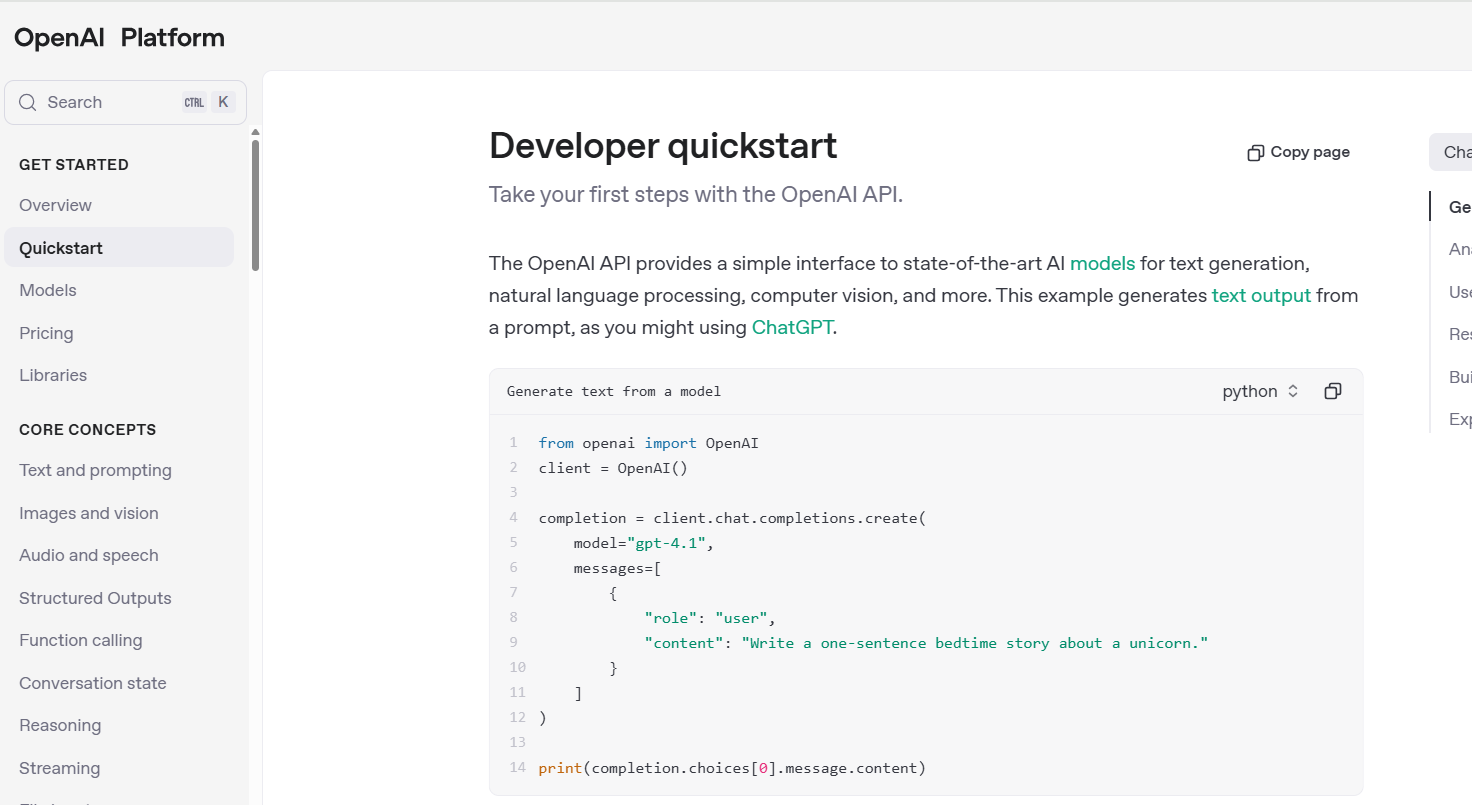1472x805 pixels.
Task: Click the search magnifier icon
Action: (28, 102)
